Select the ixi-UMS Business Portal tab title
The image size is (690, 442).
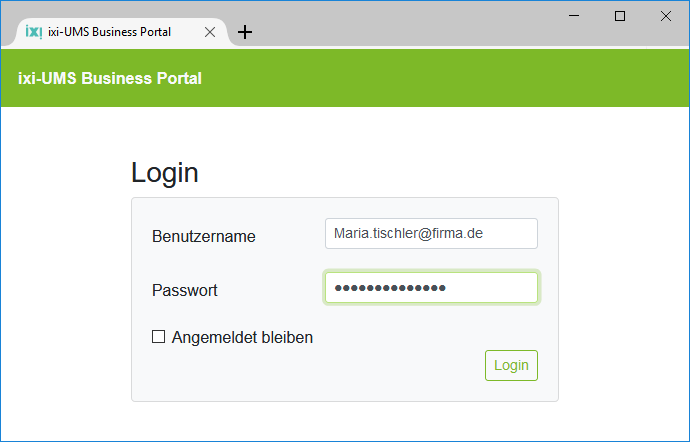pyautogui.click(x=109, y=32)
